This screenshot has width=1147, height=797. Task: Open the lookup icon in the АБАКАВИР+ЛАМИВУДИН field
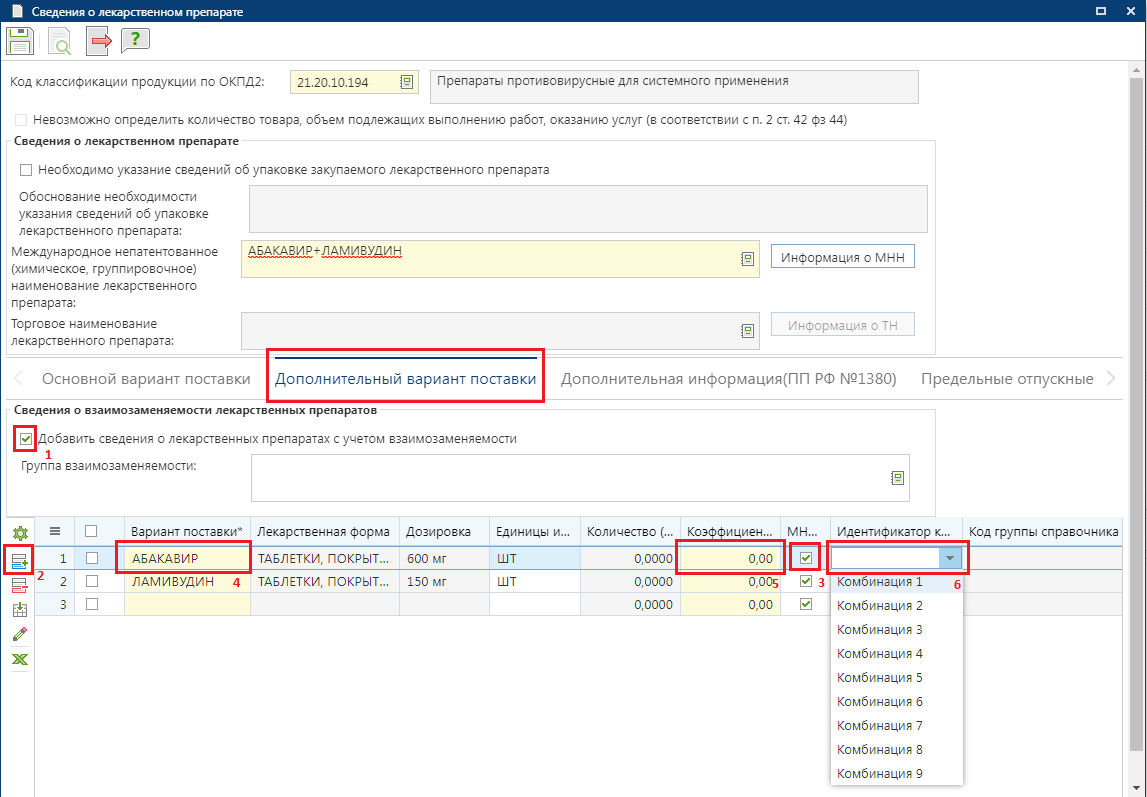click(x=747, y=259)
